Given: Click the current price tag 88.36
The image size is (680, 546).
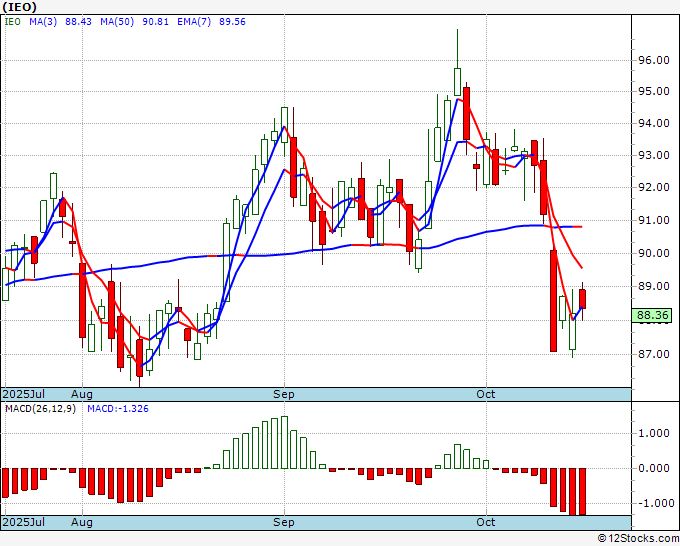Looking at the screenshot, I should 652,315.
